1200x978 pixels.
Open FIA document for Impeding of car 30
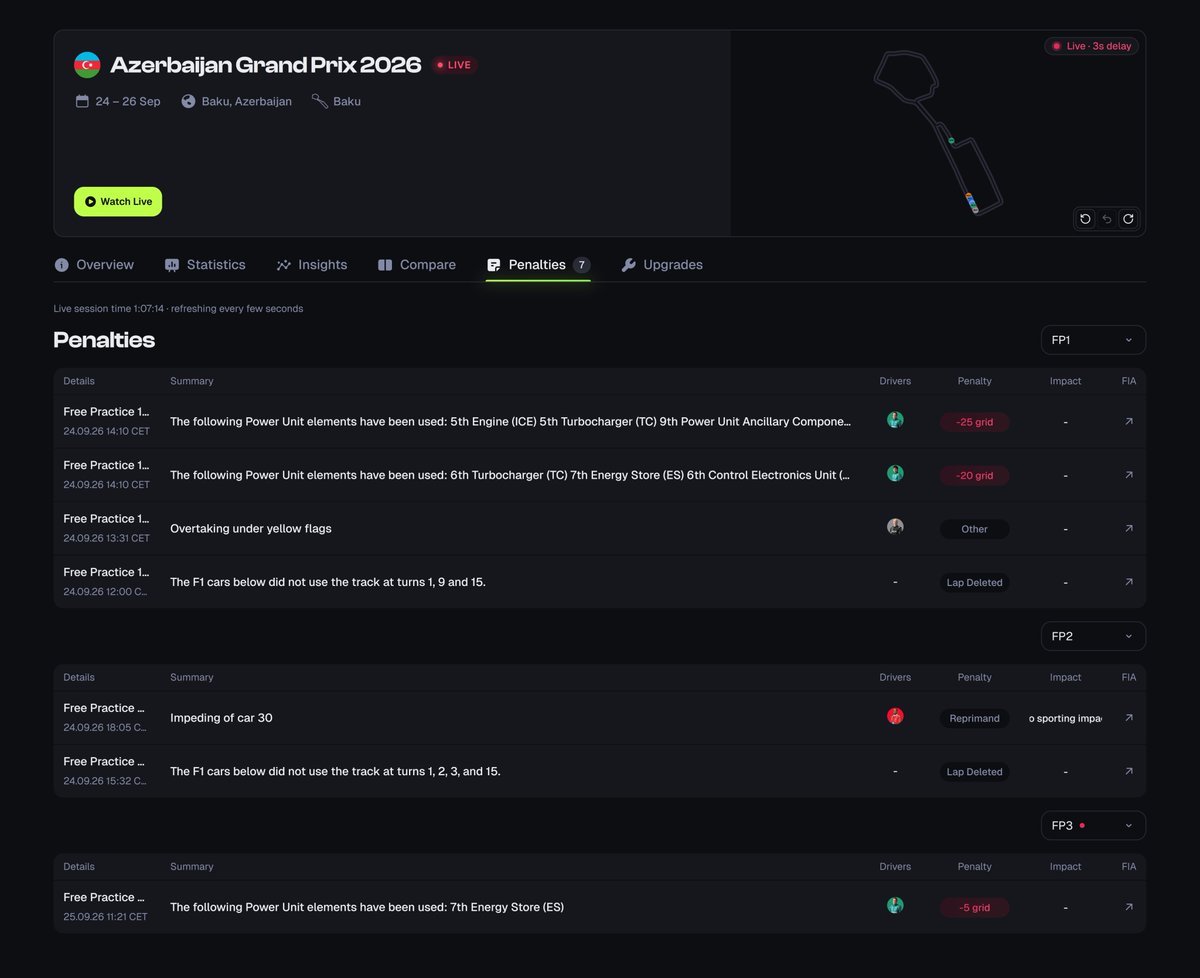point(1129,718)
